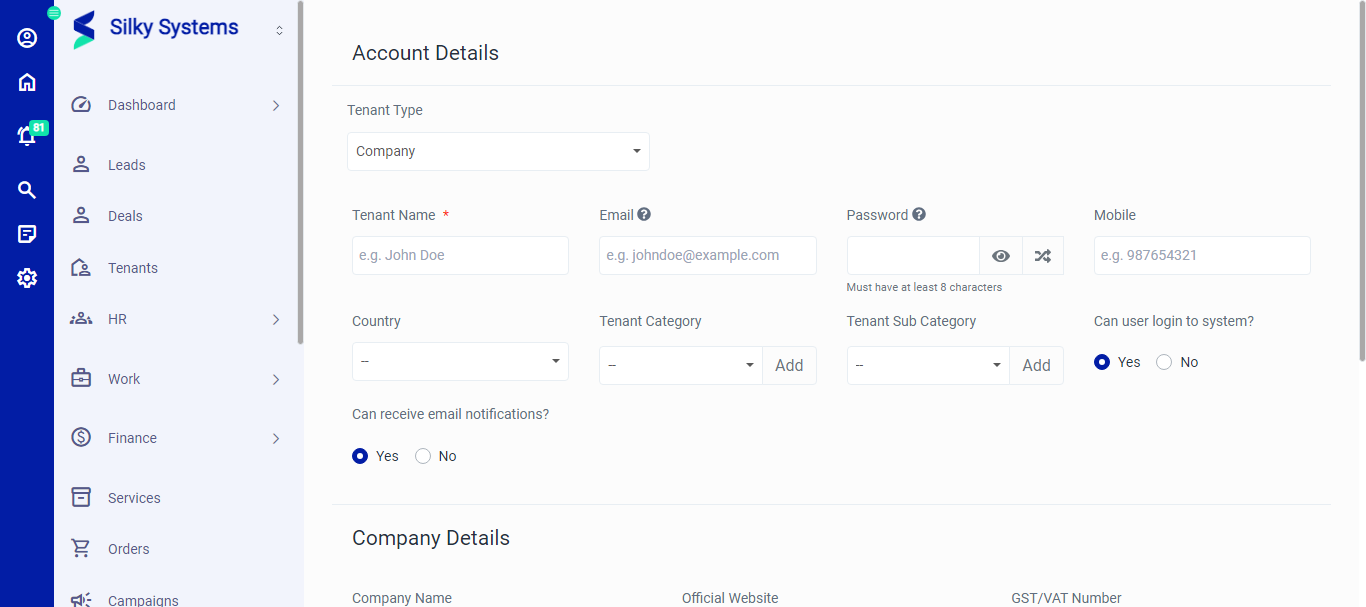Open the Tenant Type dropdown
Screen dimensions: 1366x607
(498, 151)
